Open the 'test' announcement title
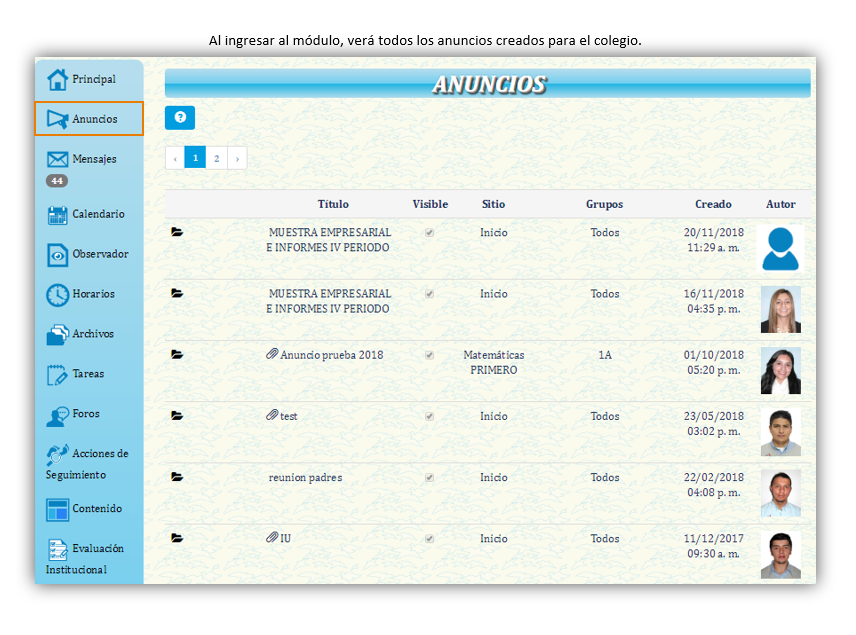The height and width of the screenshot is (635, 856). [288, 416]
